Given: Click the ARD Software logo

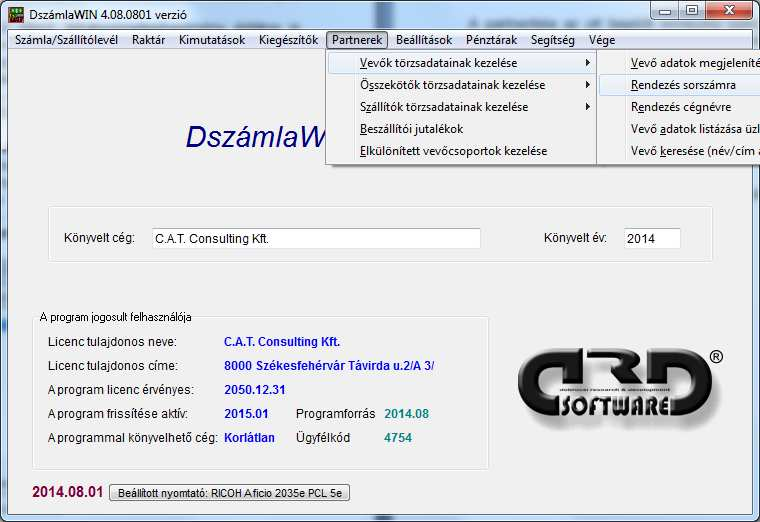Looking at the screenshot, I should 620,389.
